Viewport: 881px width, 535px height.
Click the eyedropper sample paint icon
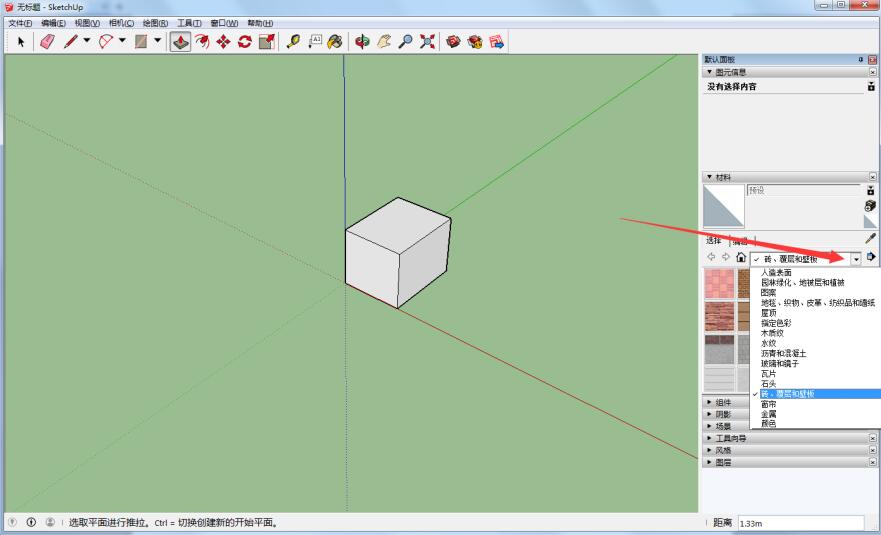tap(870, 239)
